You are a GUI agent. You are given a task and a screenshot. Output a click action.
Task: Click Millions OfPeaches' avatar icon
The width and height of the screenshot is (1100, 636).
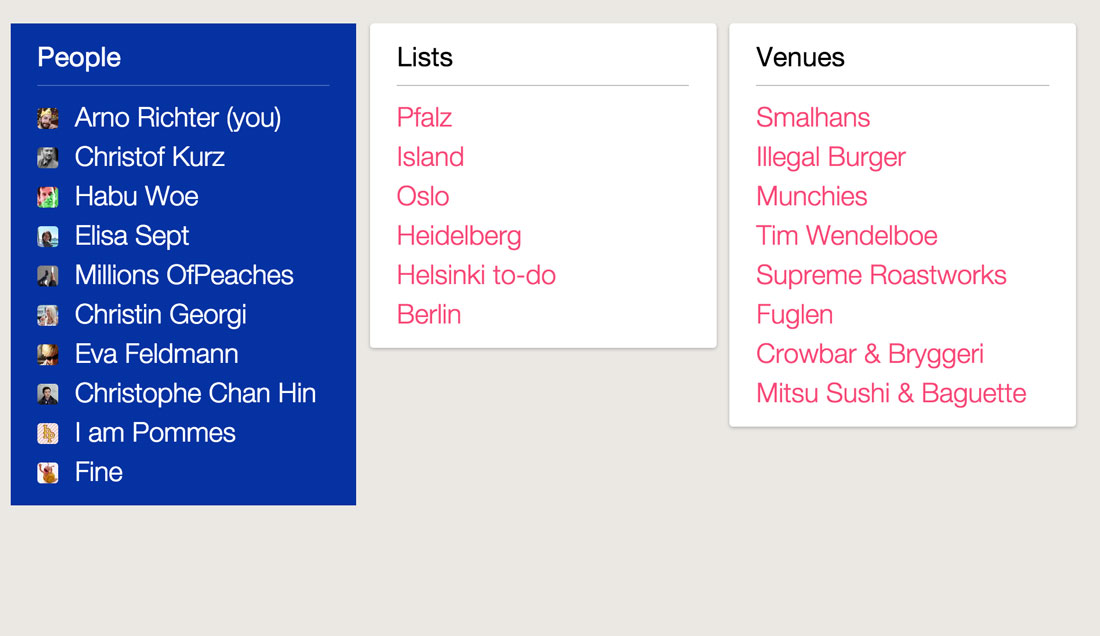(x=48, y=275)
